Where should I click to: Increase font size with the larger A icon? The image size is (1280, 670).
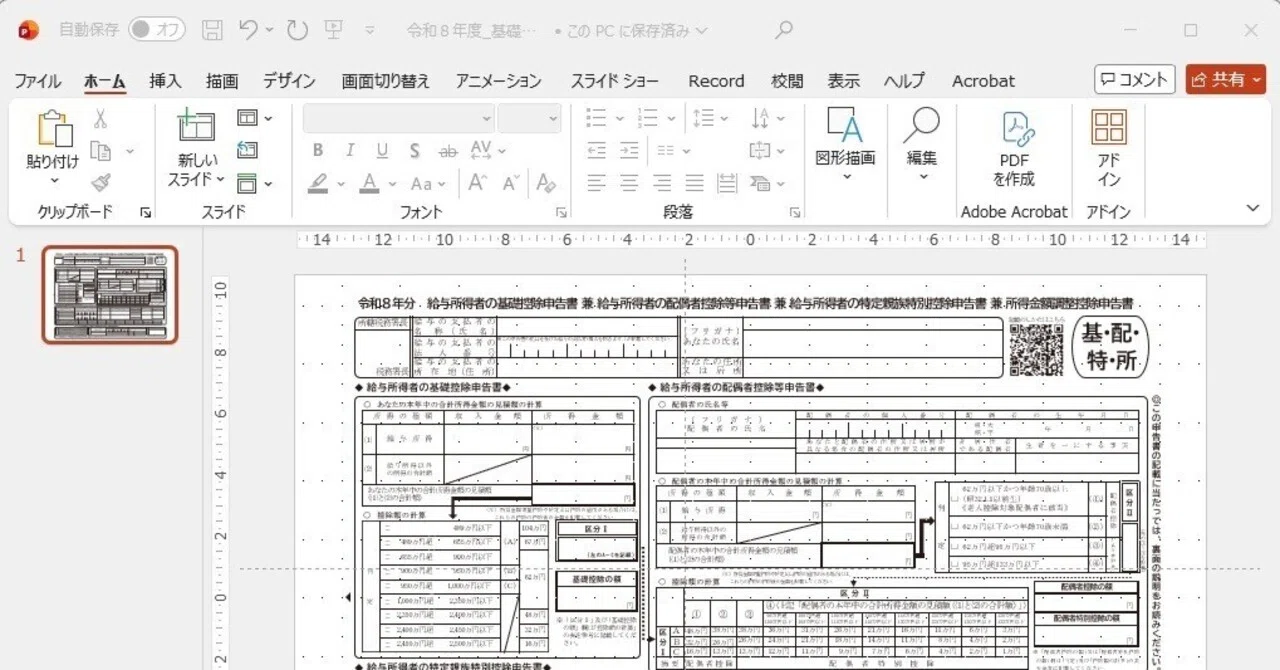point(477,183)
